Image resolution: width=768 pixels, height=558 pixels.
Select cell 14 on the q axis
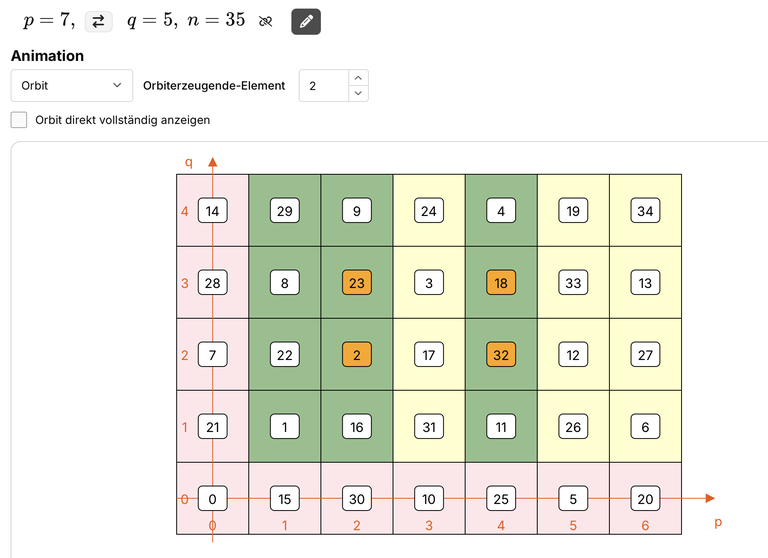click(213, 211)
